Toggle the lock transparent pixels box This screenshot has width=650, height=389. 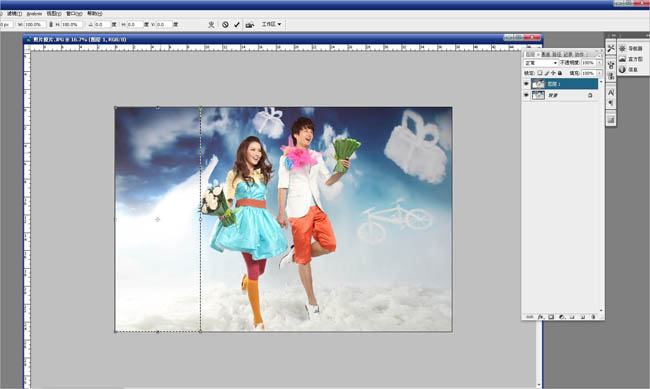540,73
